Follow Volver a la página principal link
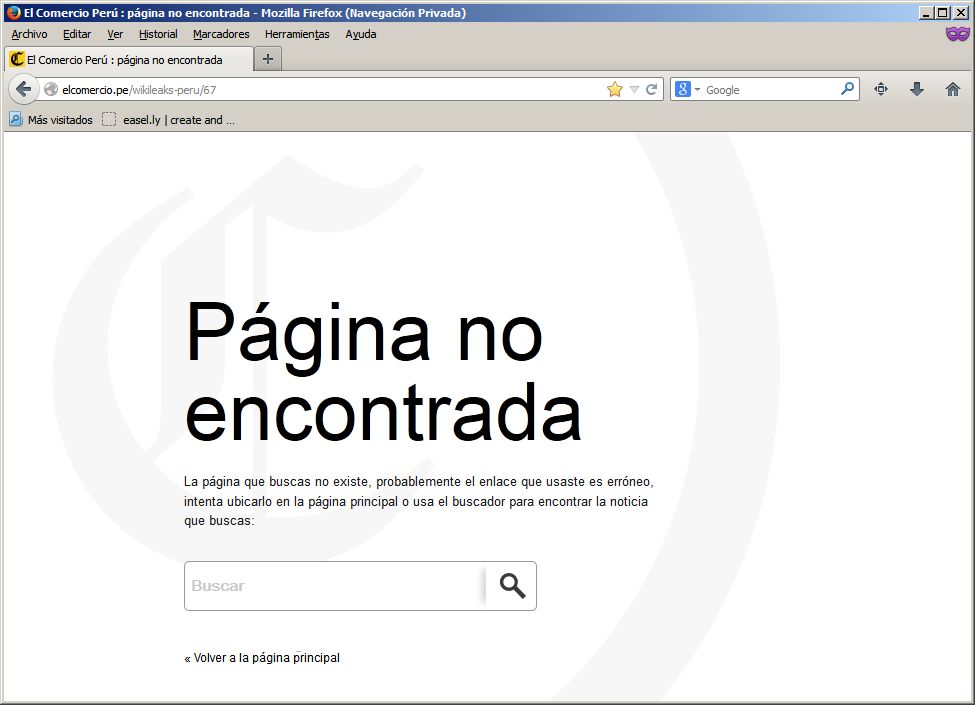This screenshot has width=975, height=705. point(262,658)
